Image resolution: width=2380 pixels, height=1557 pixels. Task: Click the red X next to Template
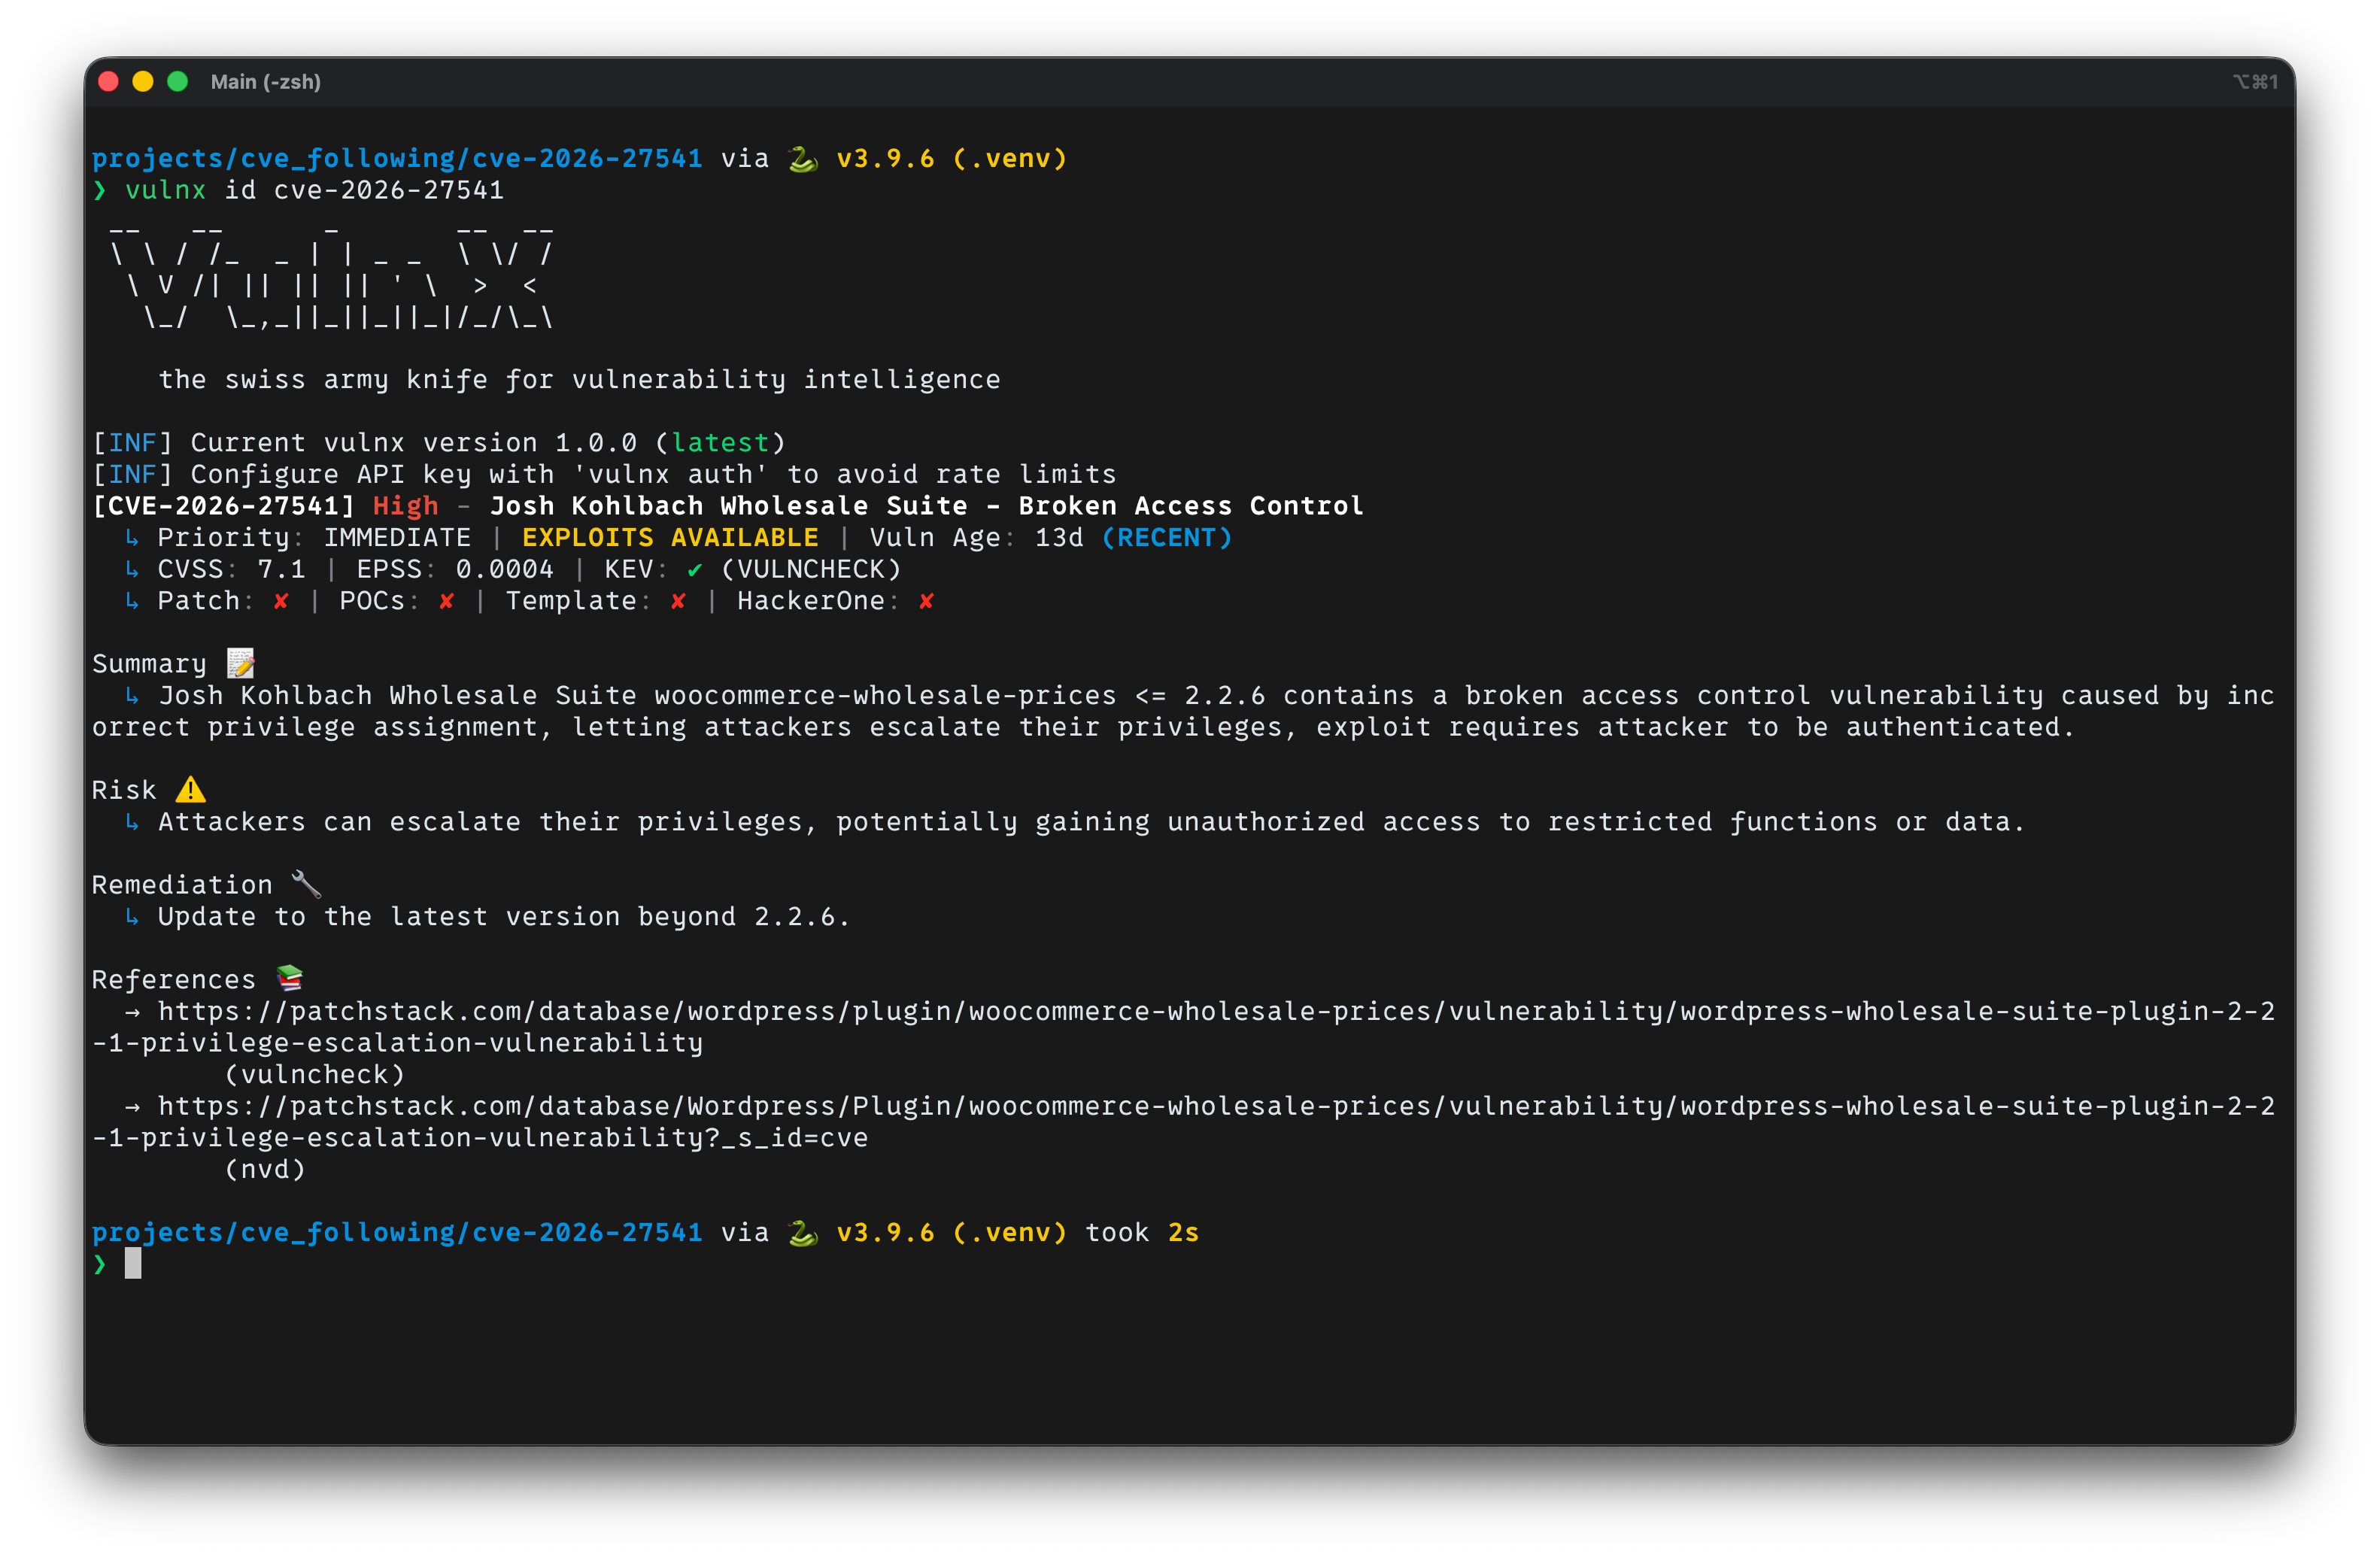click(x=678, y=601)
